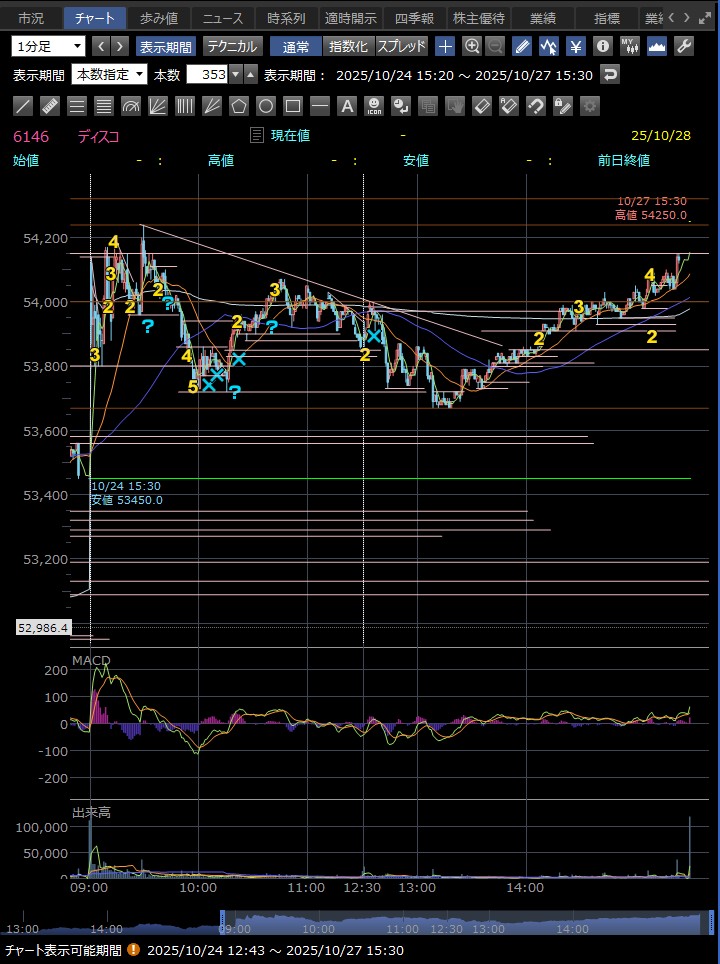This screenshot has width=720, height=964.
Task: Click the yen symbol toolbar icon
Action: (x=576, y=46)
